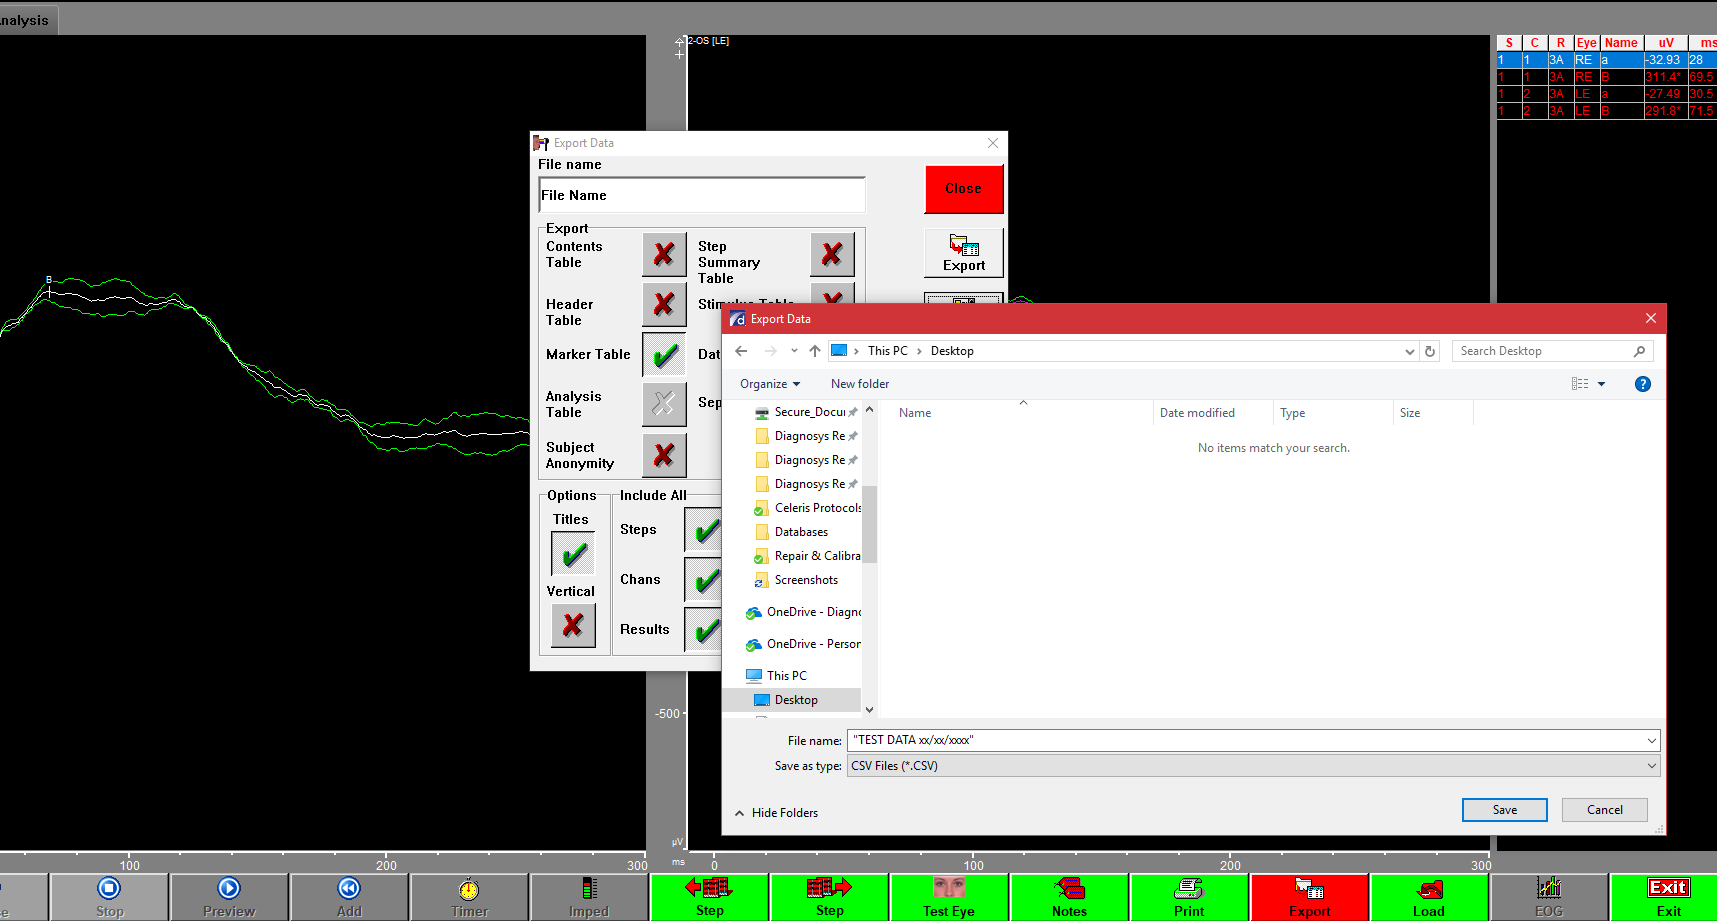Screen dimensions: 1717x921
Task: Click the red Close button in Export Data
Action: click(963, 189)
